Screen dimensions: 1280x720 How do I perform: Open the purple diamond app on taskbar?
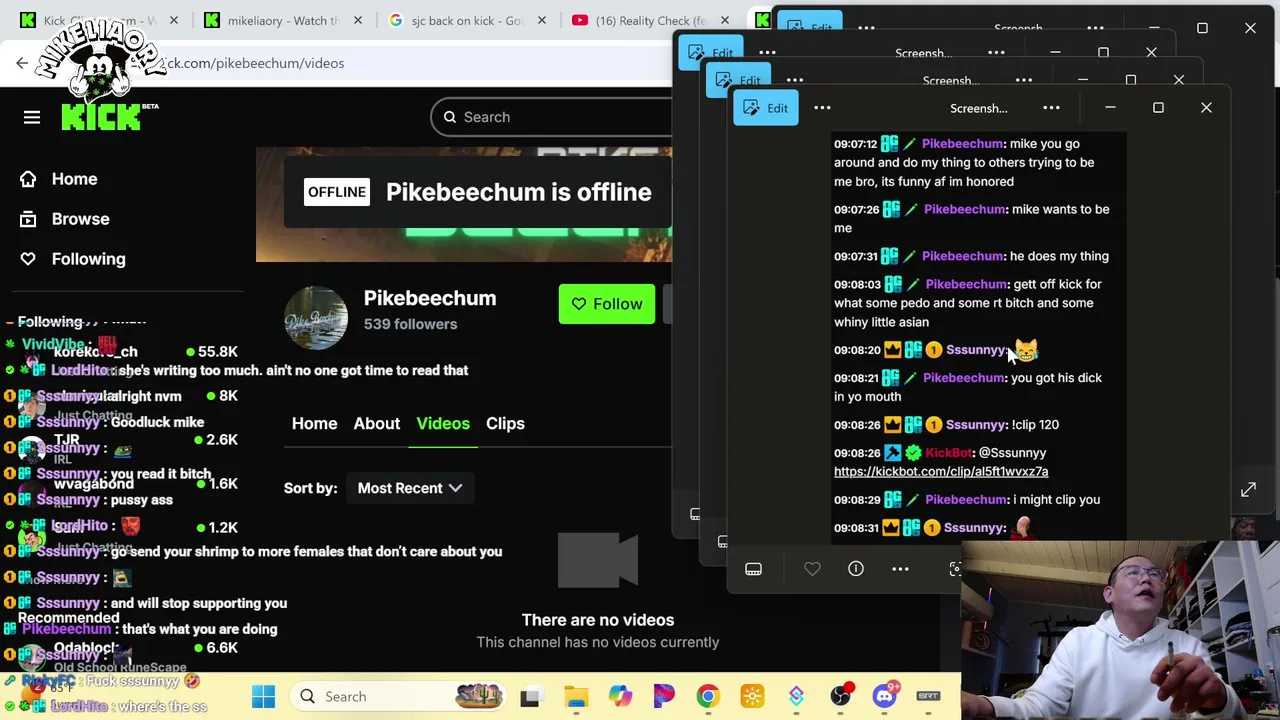[797, 697]
